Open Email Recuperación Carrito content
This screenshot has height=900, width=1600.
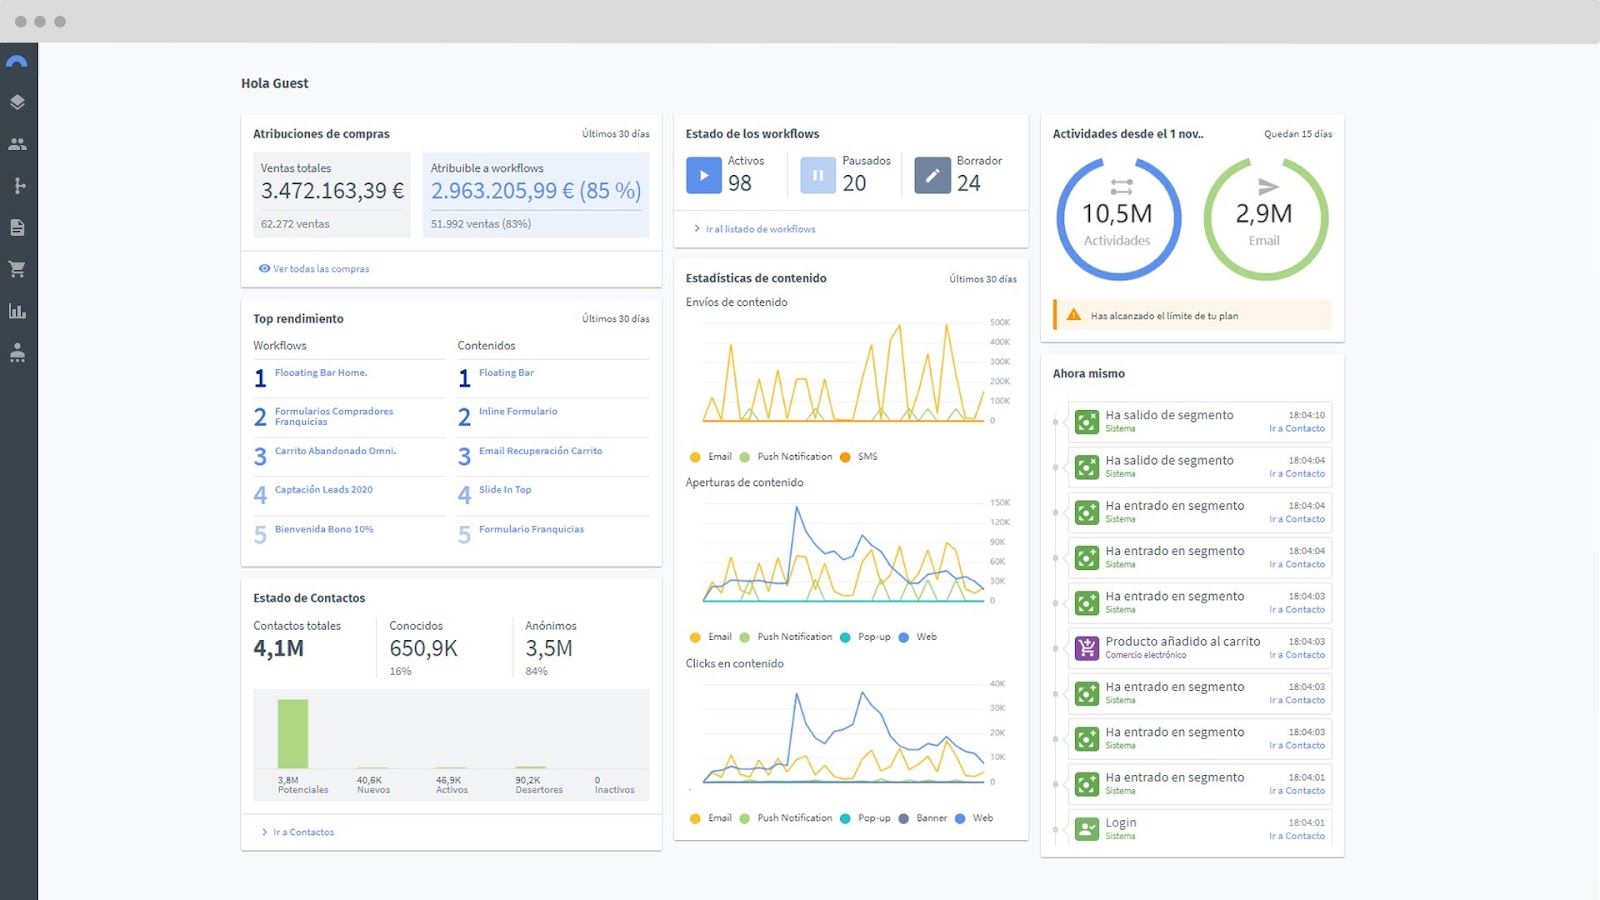tap(540, 451)
